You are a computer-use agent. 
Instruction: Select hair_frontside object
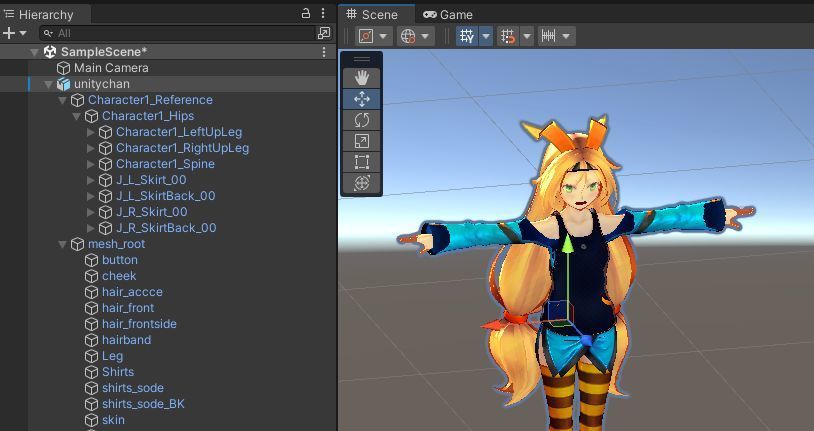[139, 324]
